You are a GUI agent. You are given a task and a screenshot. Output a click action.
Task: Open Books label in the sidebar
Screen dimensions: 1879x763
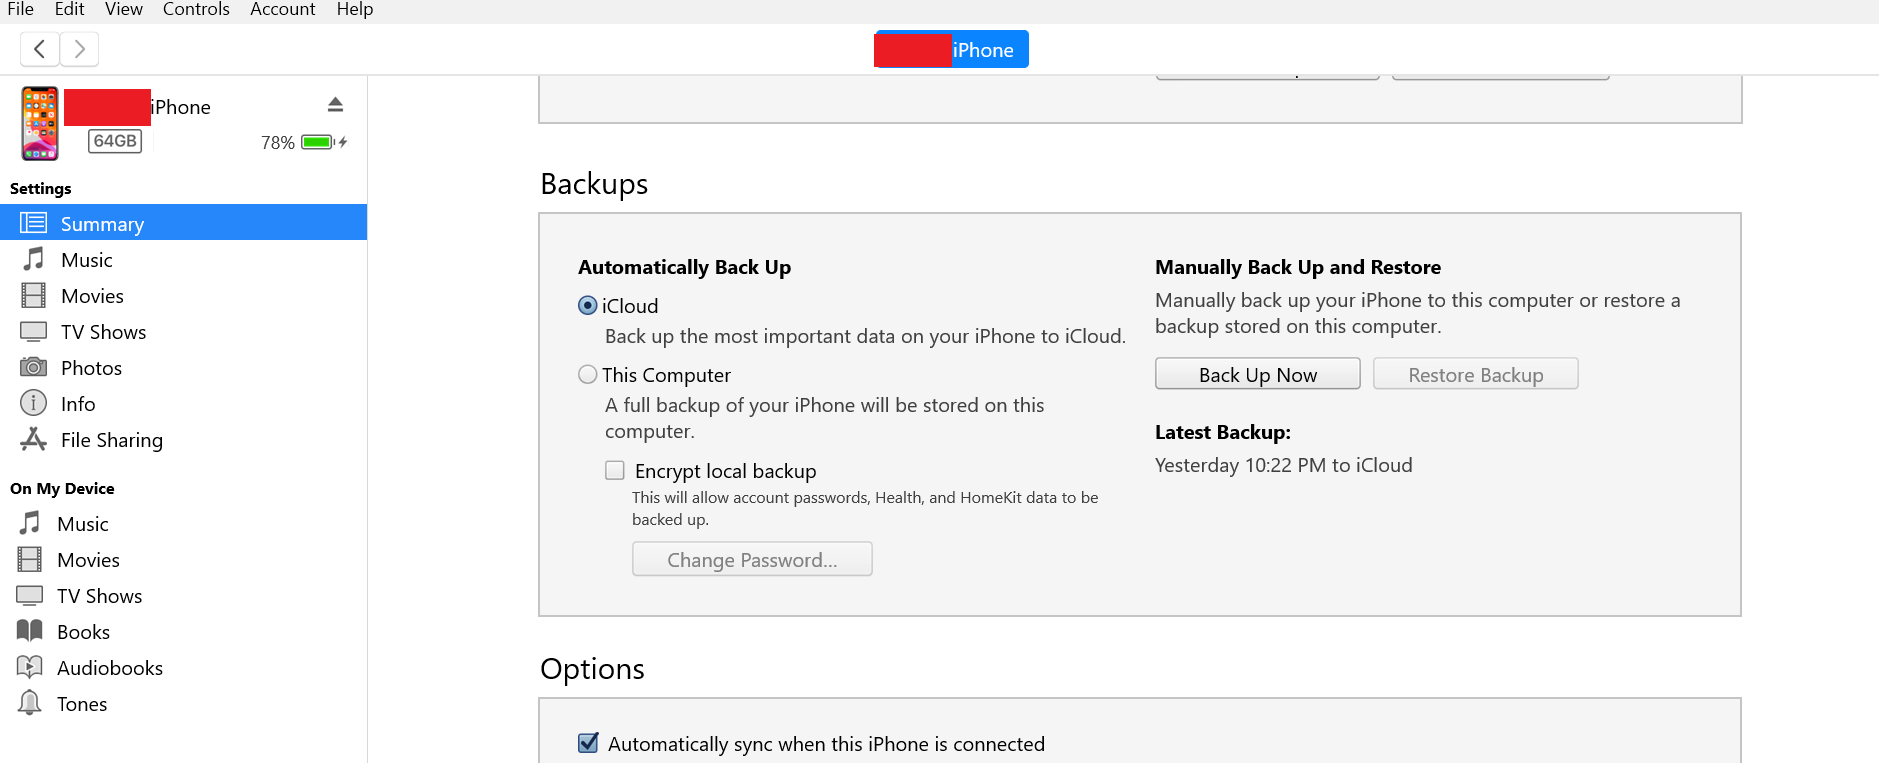pos(83,632)
